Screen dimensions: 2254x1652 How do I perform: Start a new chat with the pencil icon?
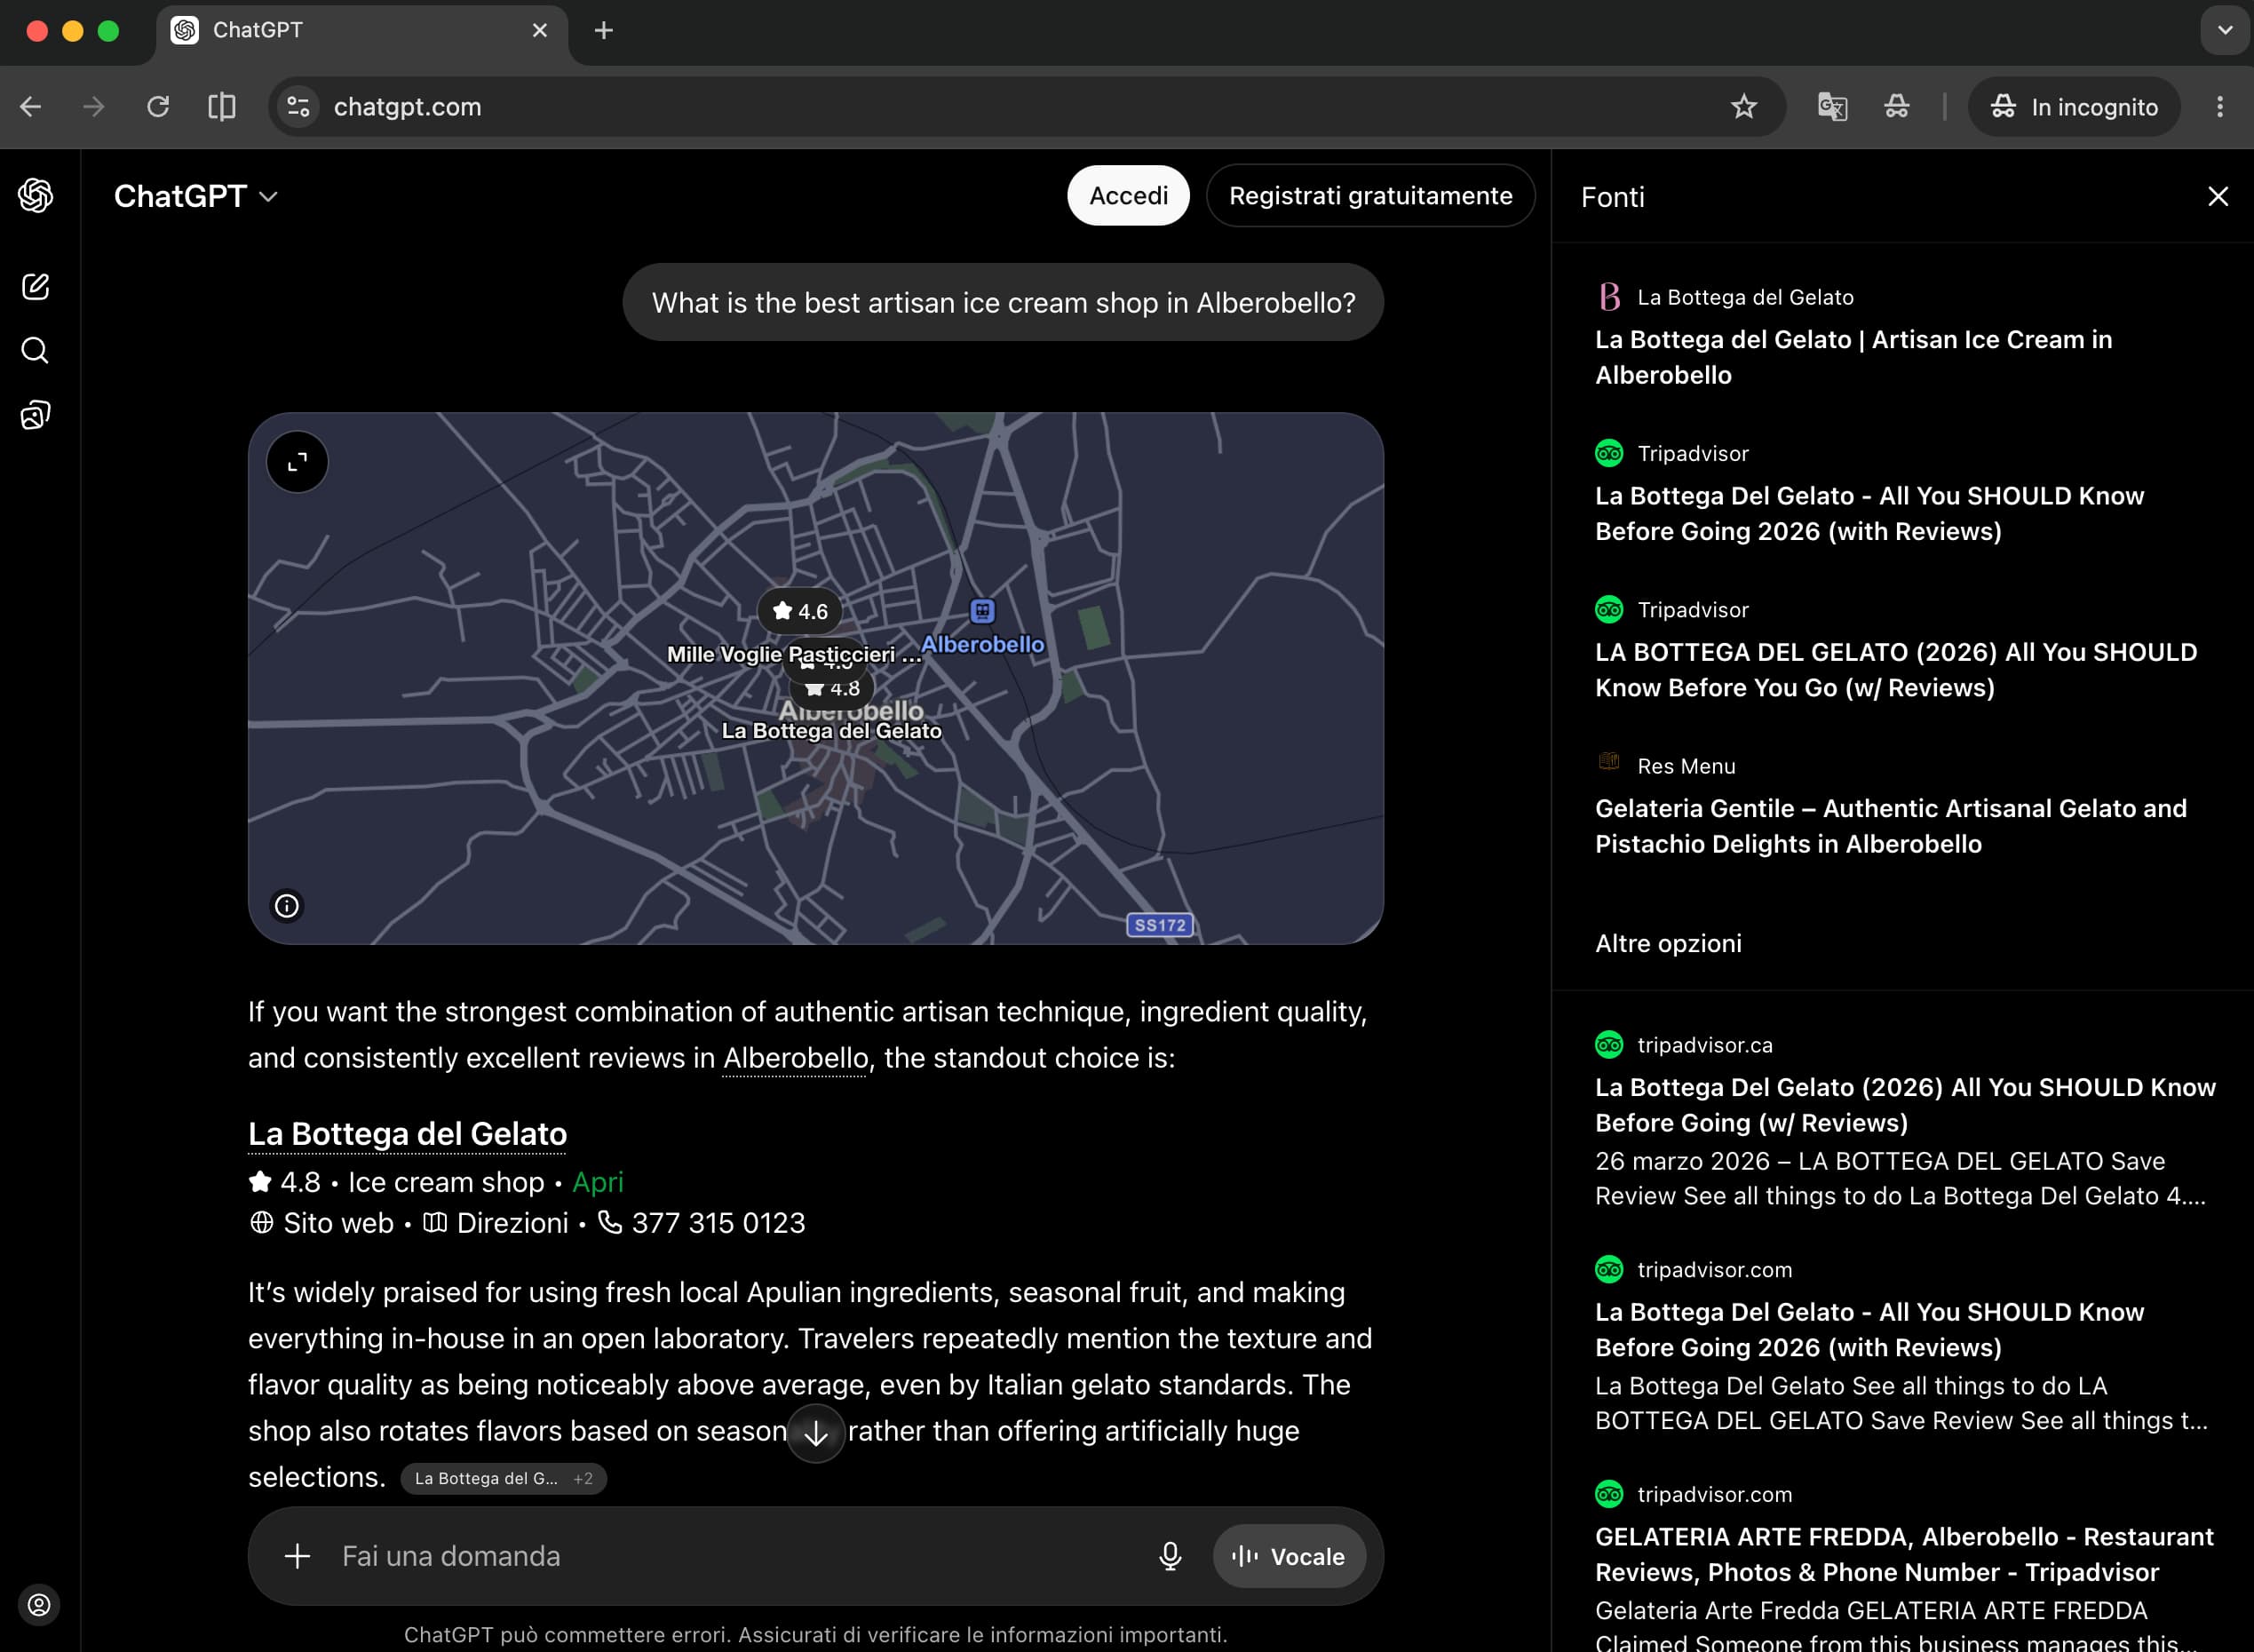pyautogui.click(x=36, y=287)
